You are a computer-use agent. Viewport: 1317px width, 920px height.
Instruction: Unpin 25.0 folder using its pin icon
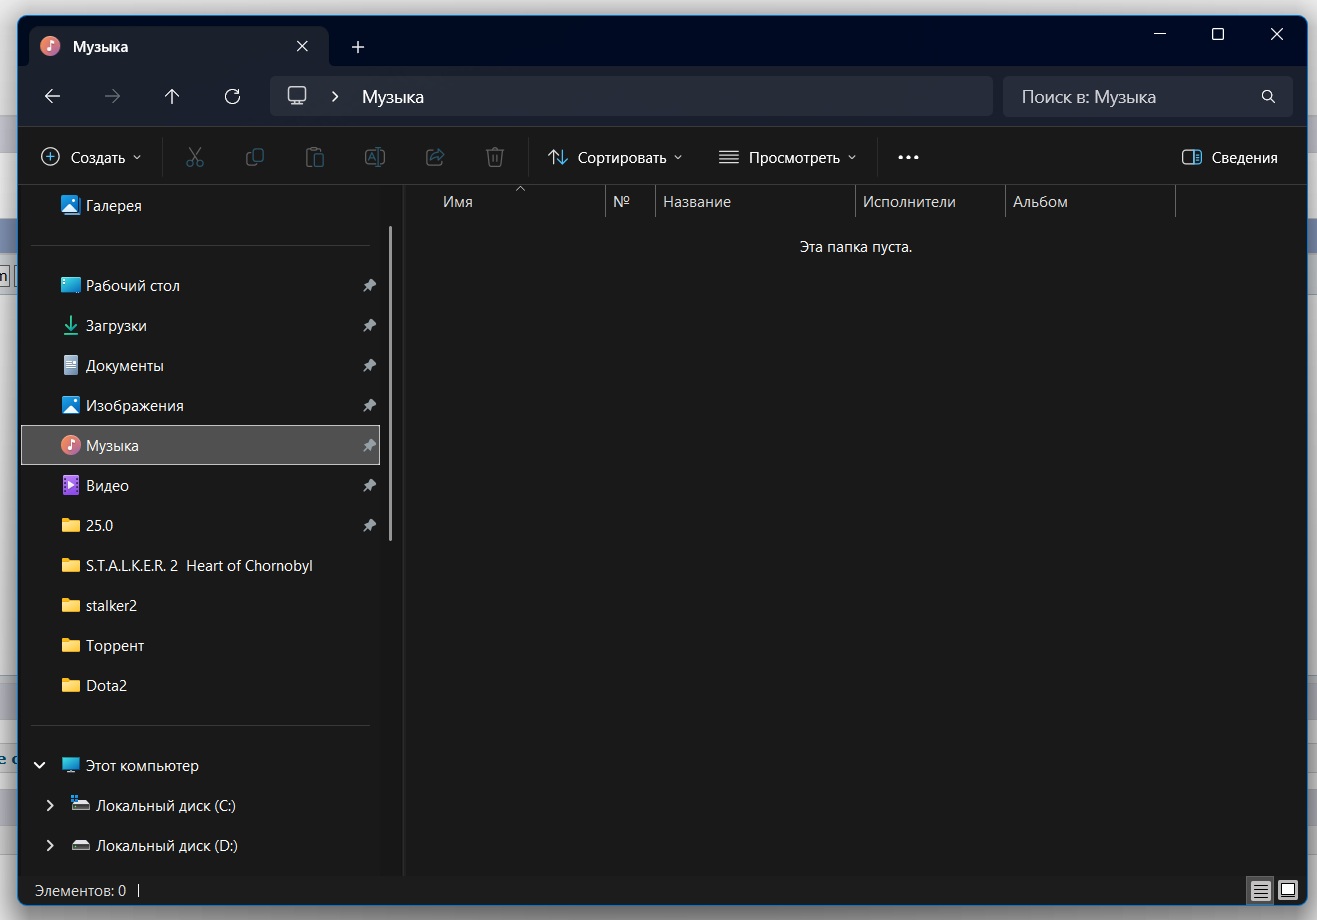(369, 526)
